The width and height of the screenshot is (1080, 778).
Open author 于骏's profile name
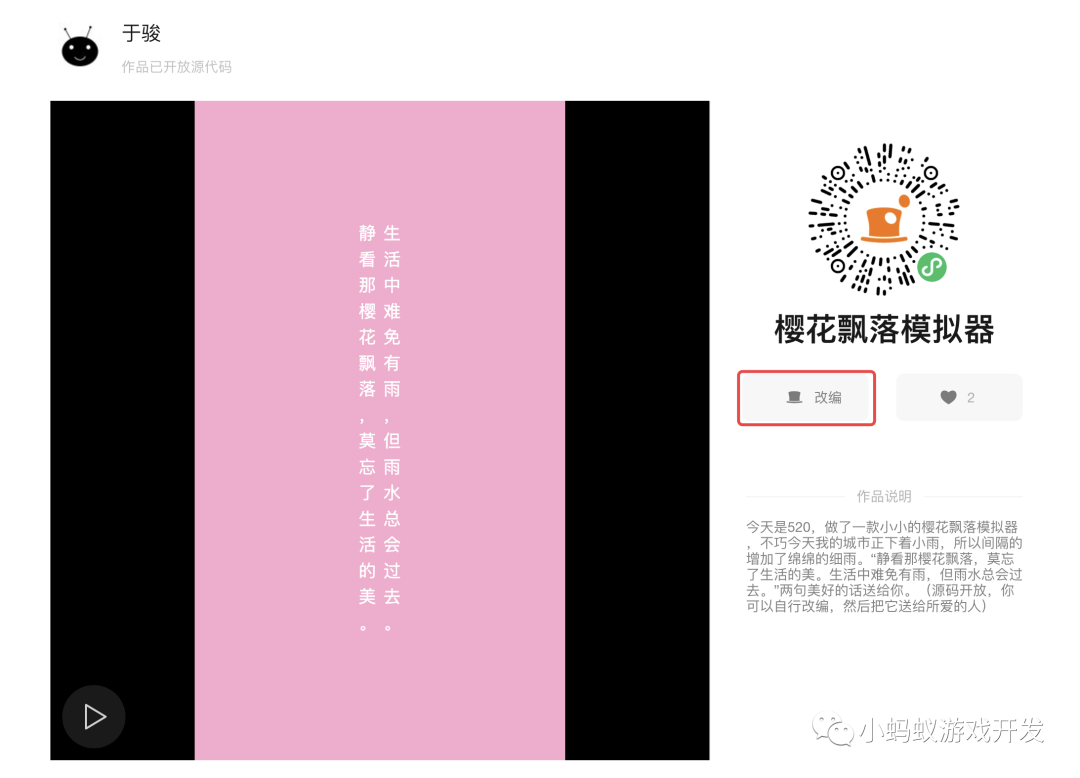(x=141, y=33)
